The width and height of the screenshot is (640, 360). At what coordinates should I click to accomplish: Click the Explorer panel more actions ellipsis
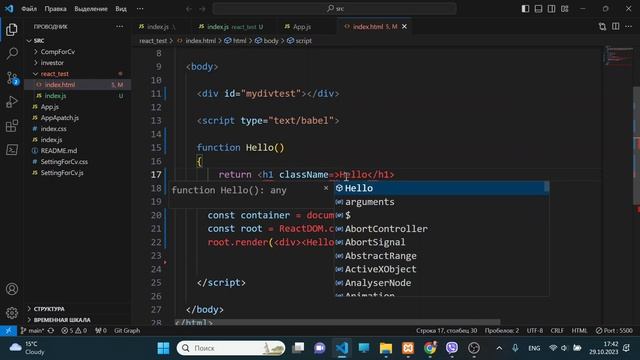click(120, 27)
